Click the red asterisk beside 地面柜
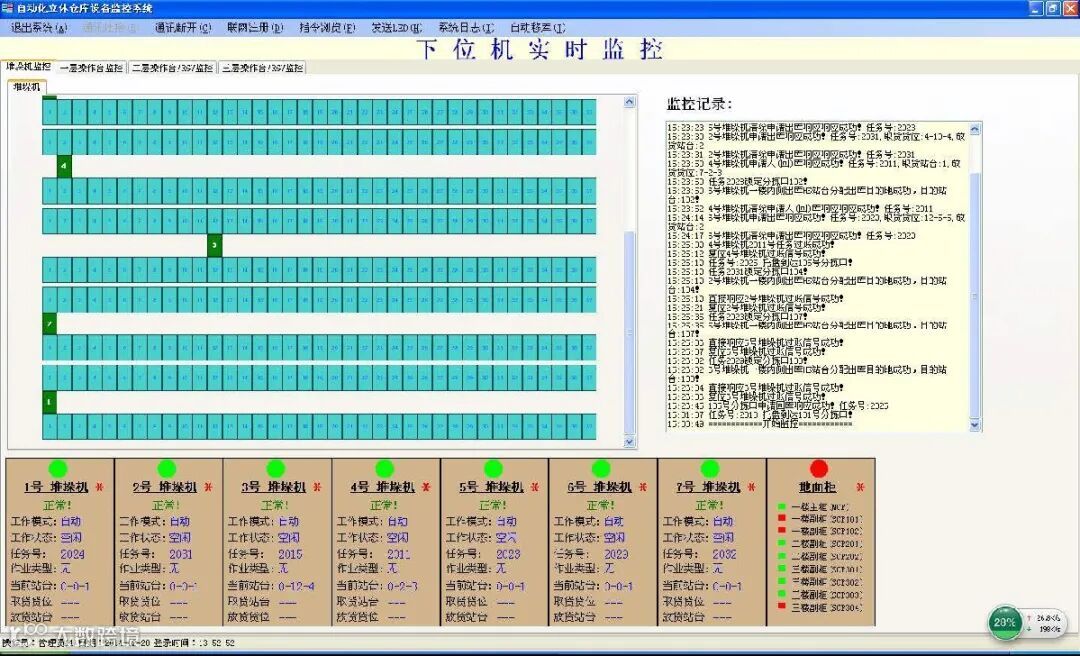This screenshot has height=656, width=1080. pos(860,487)
